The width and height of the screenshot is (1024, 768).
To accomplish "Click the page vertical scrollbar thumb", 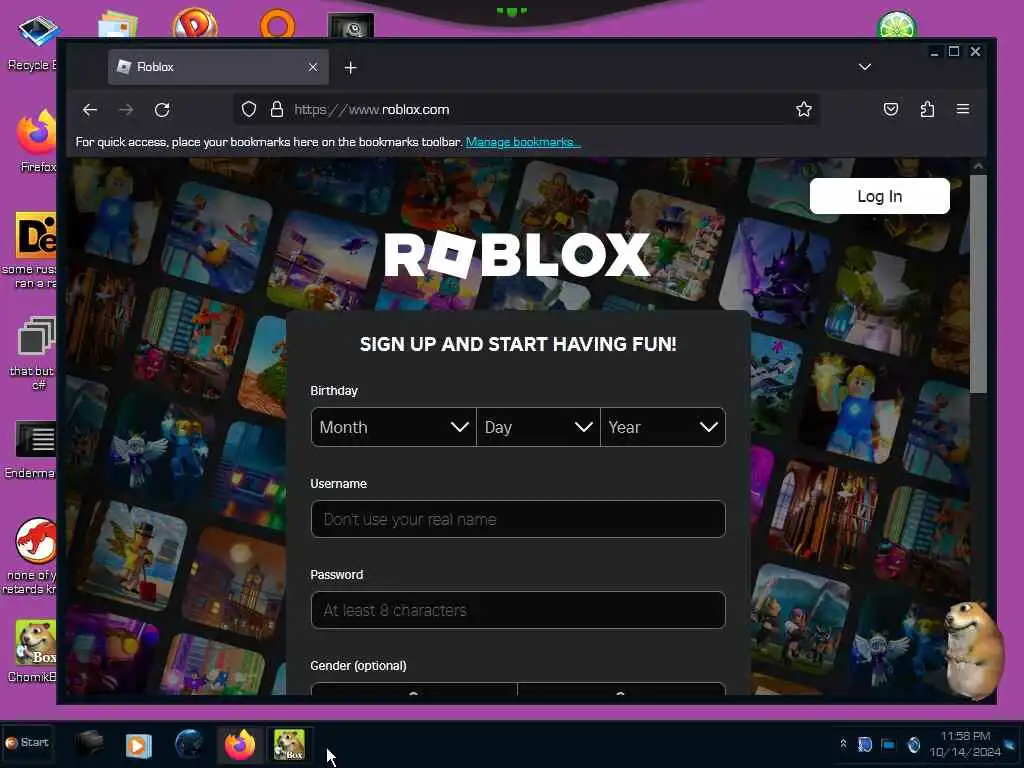I will [x=978, y=284].
